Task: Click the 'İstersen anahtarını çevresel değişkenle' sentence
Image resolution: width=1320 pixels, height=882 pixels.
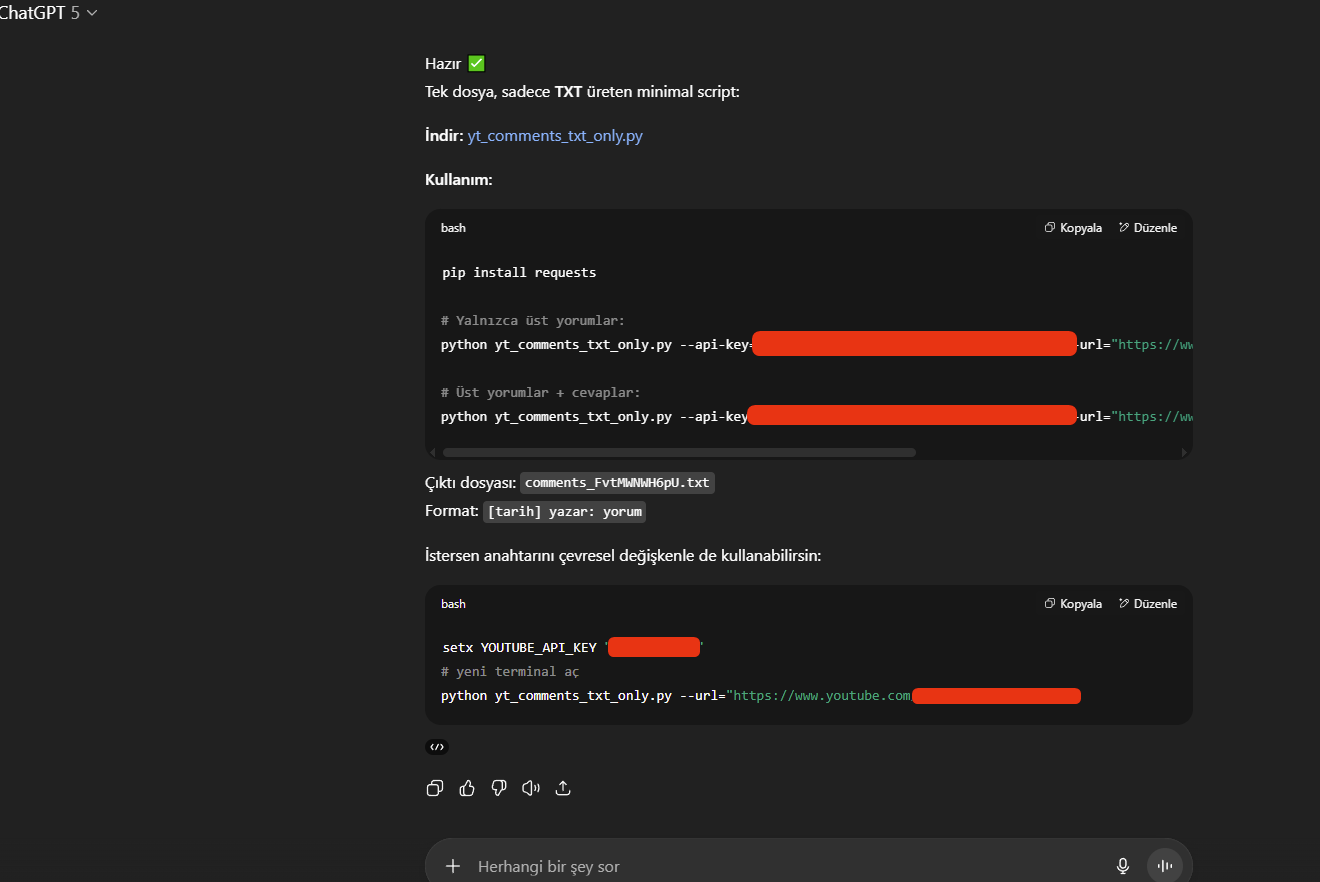Action: point(623,556)
